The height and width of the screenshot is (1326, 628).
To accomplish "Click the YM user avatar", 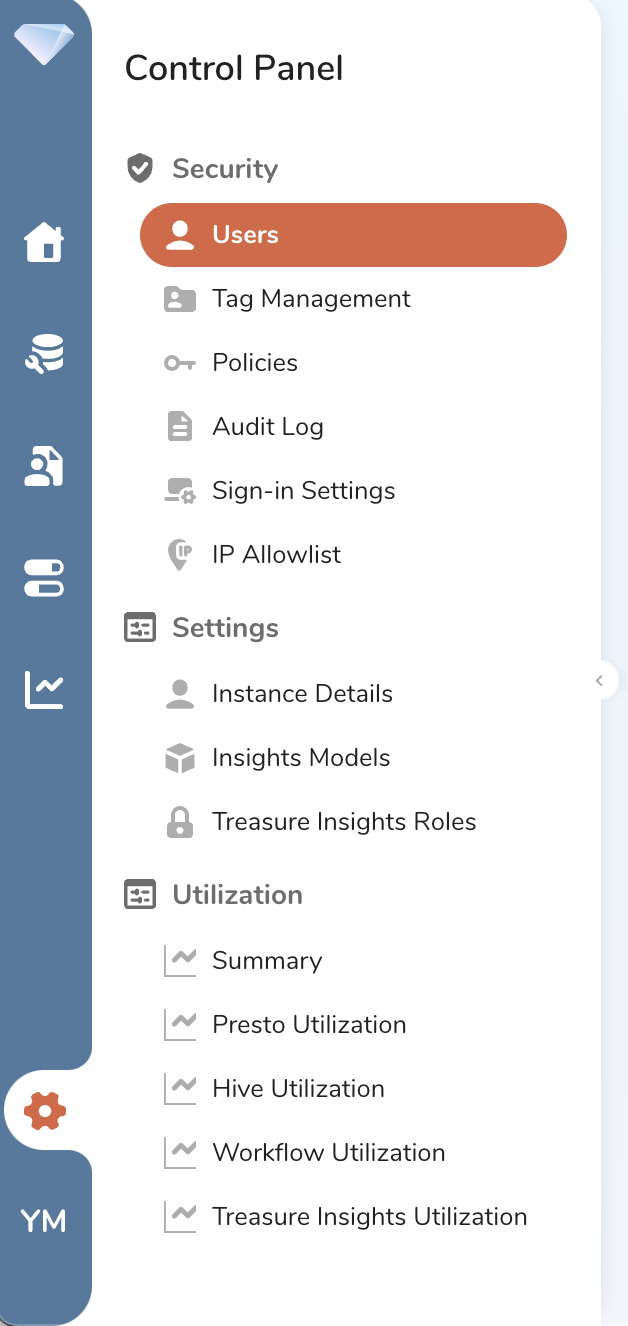I will 44,1221.
